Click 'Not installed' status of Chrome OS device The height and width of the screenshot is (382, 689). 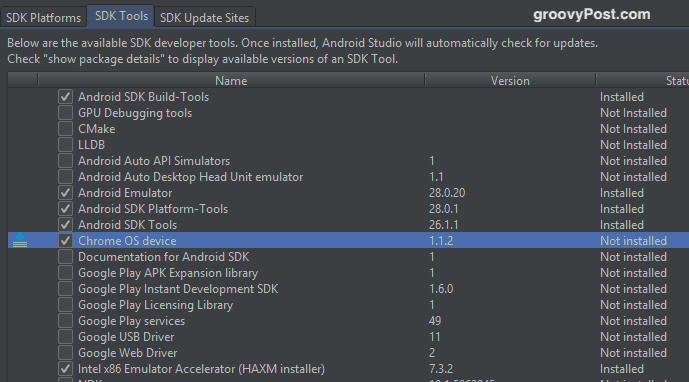coord(634,241)
